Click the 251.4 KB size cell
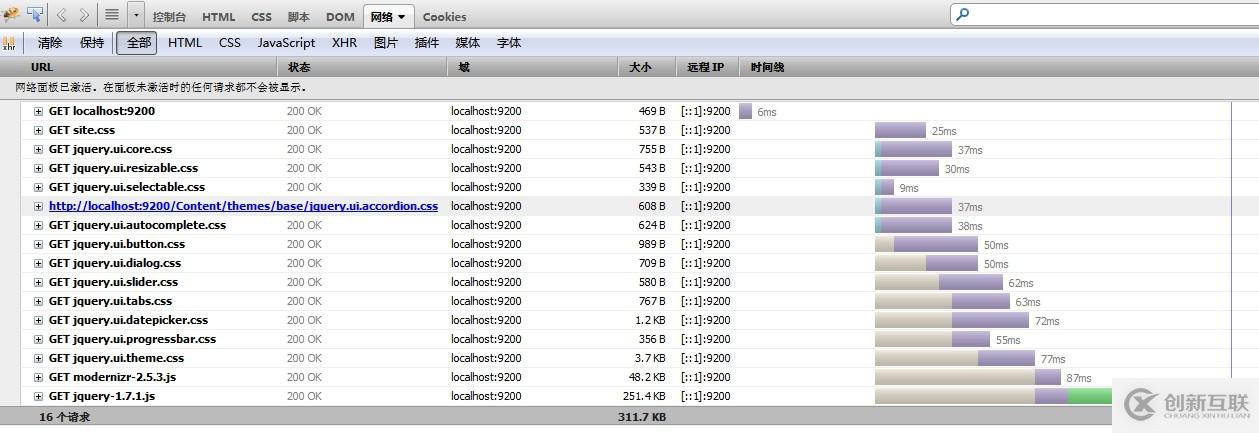Image resolution: width=1259 pixels, height=433 pixels. point(643,396)
